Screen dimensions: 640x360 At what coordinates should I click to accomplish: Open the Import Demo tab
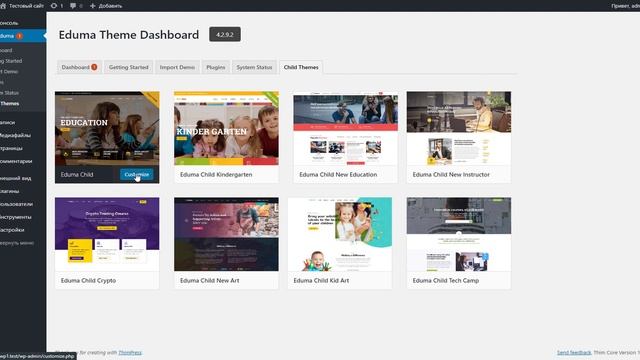click(x=177, y=67)
